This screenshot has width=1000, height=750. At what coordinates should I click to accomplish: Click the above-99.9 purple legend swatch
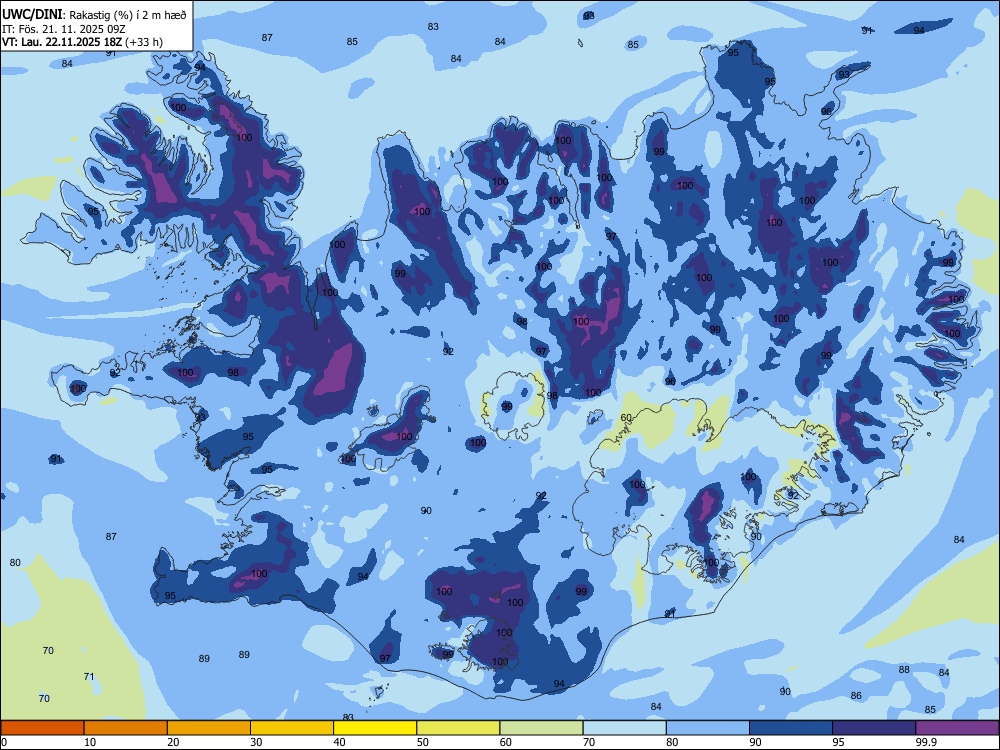point(957,728)
